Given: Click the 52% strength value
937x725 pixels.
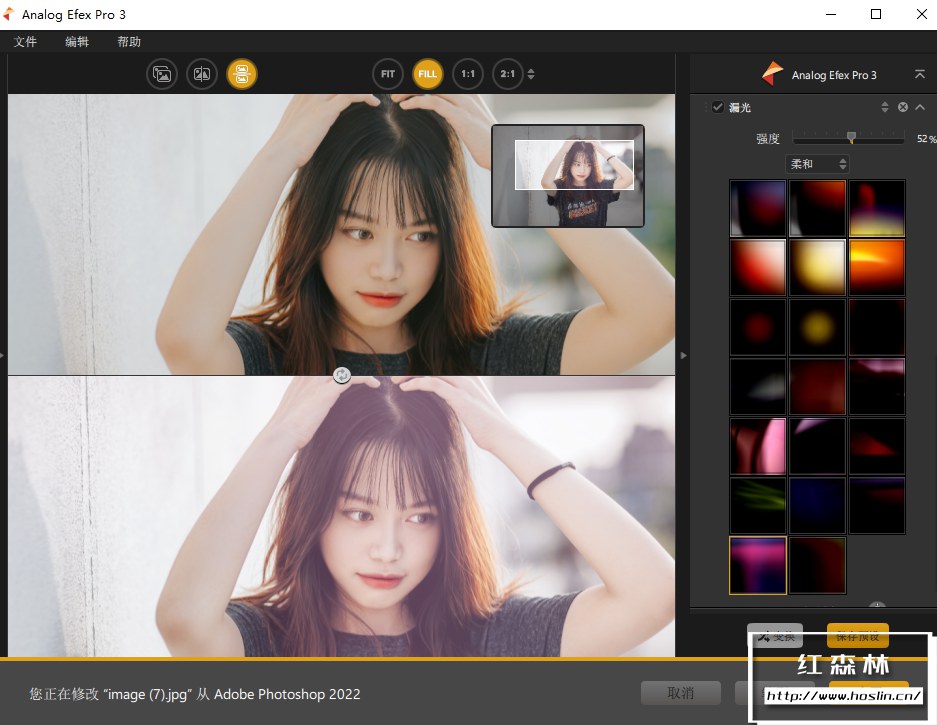Looking at the screenshot, I should [x=926, y=139].
